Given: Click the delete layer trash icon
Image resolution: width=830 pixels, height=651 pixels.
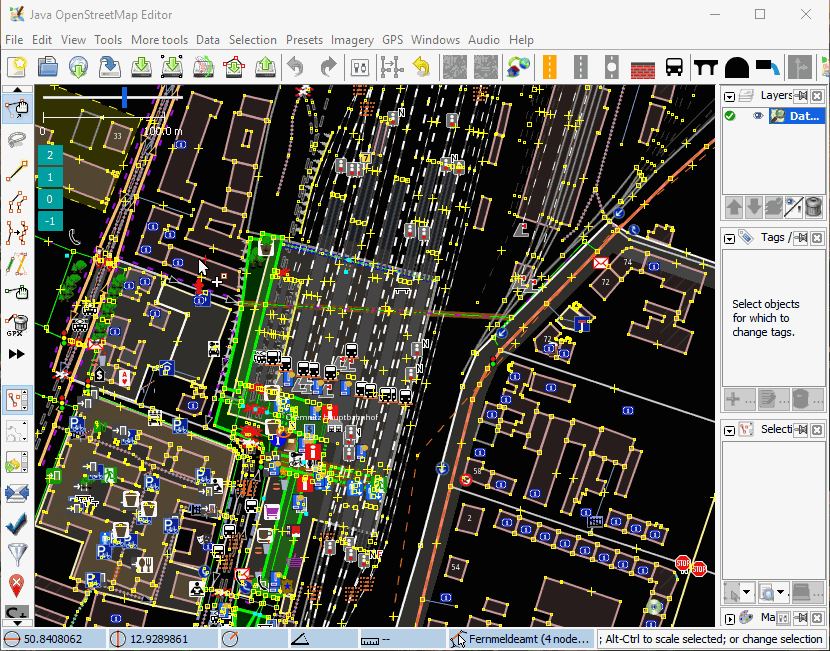Looking at the screenshot, I should 814,207.
